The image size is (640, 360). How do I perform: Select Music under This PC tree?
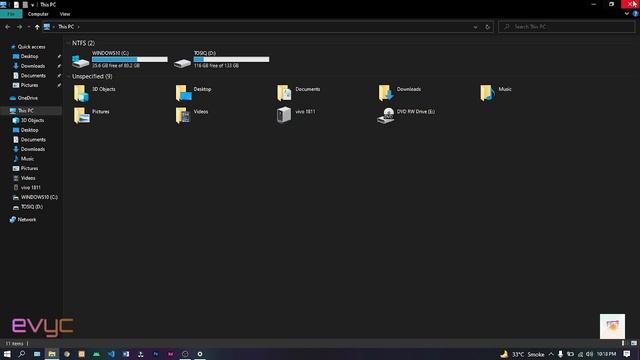pos(27,159)
